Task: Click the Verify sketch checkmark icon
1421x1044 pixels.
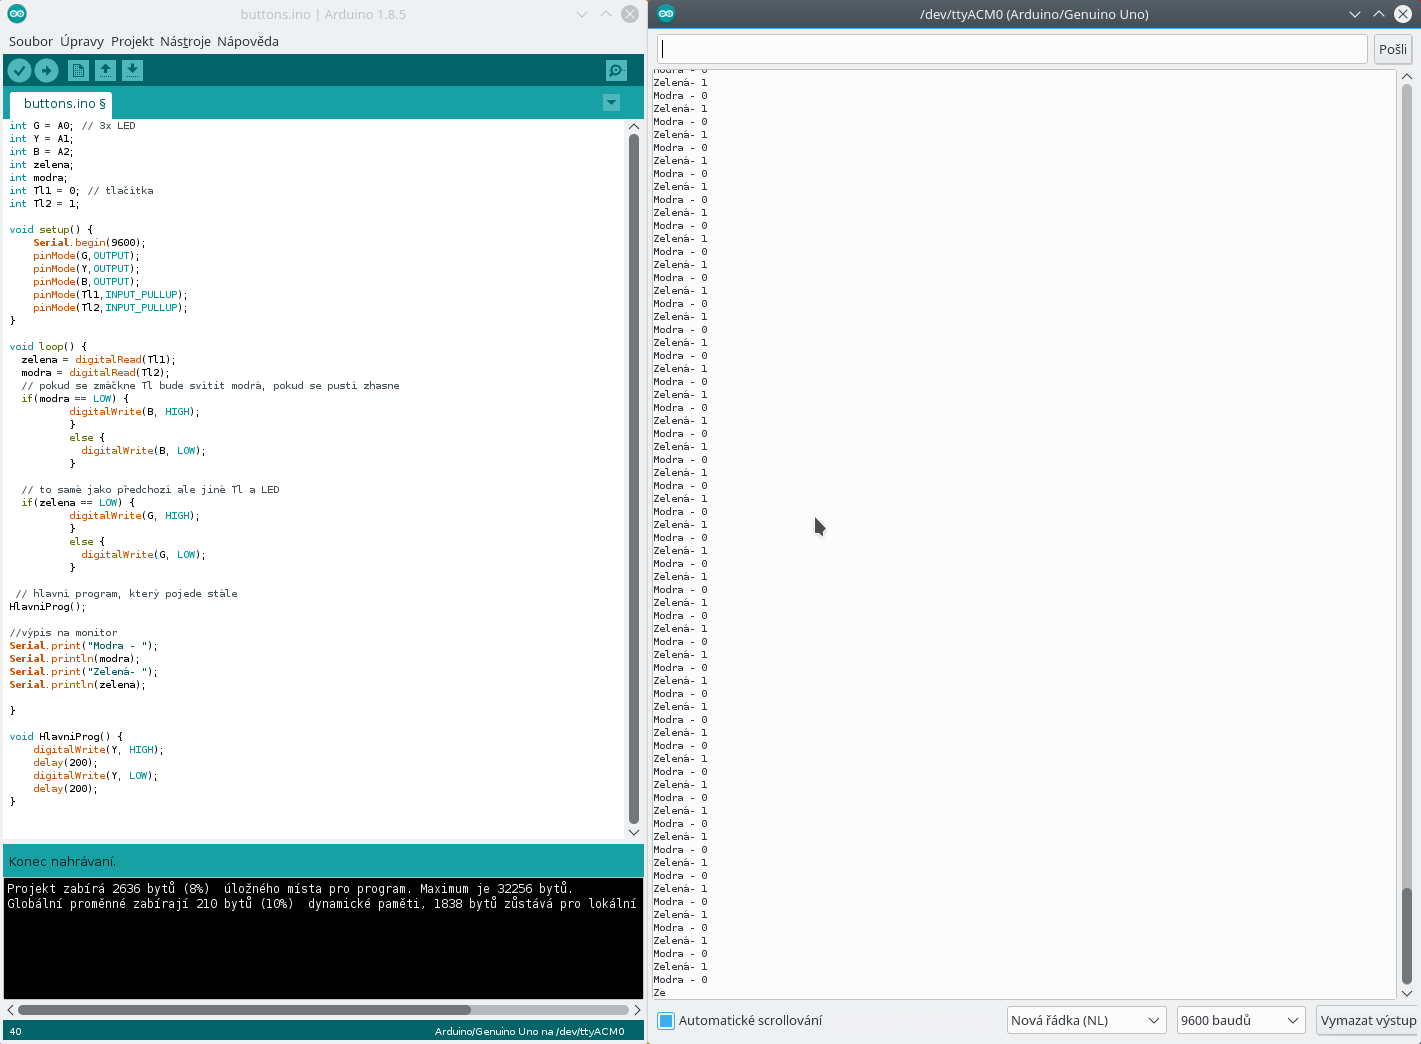Action: coord(19,70)
